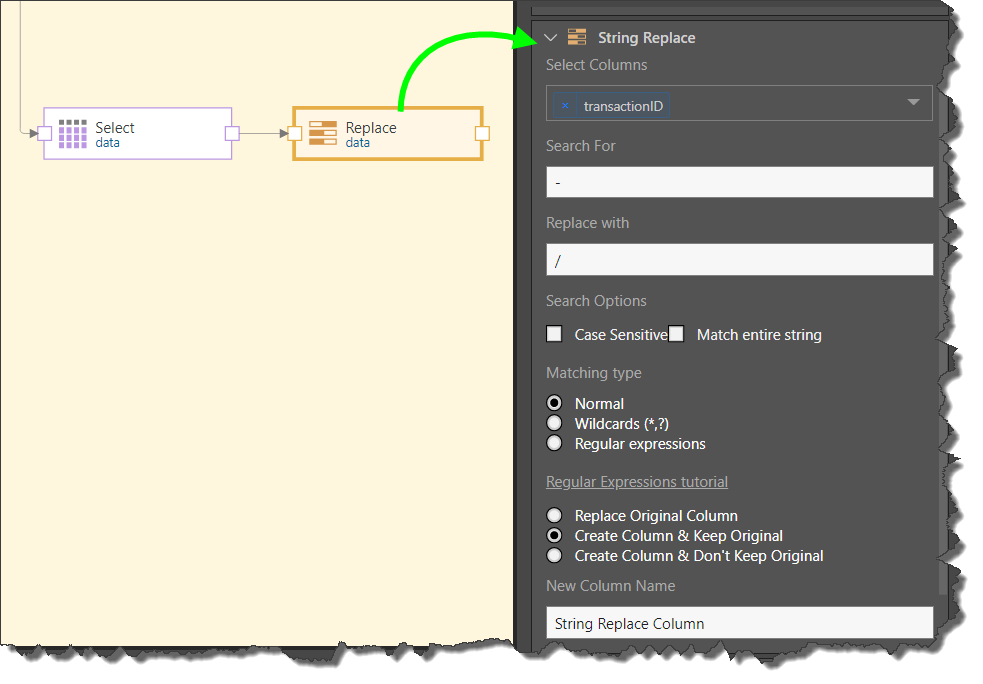Click the Replace node icon on canvas
Screen dimensions: 983x684
pyautogui.click(x=323, y=134)
